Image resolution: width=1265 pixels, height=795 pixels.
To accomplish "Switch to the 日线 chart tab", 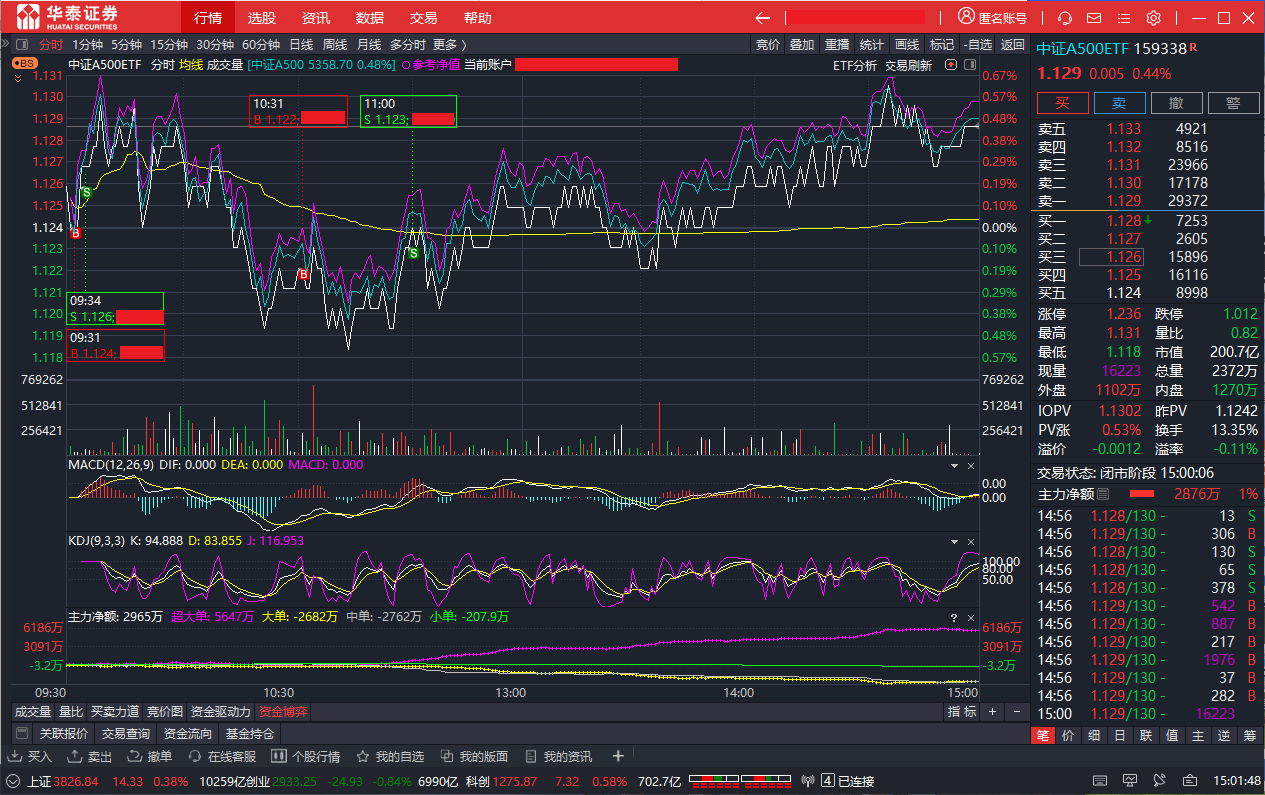I will [300, 44].
